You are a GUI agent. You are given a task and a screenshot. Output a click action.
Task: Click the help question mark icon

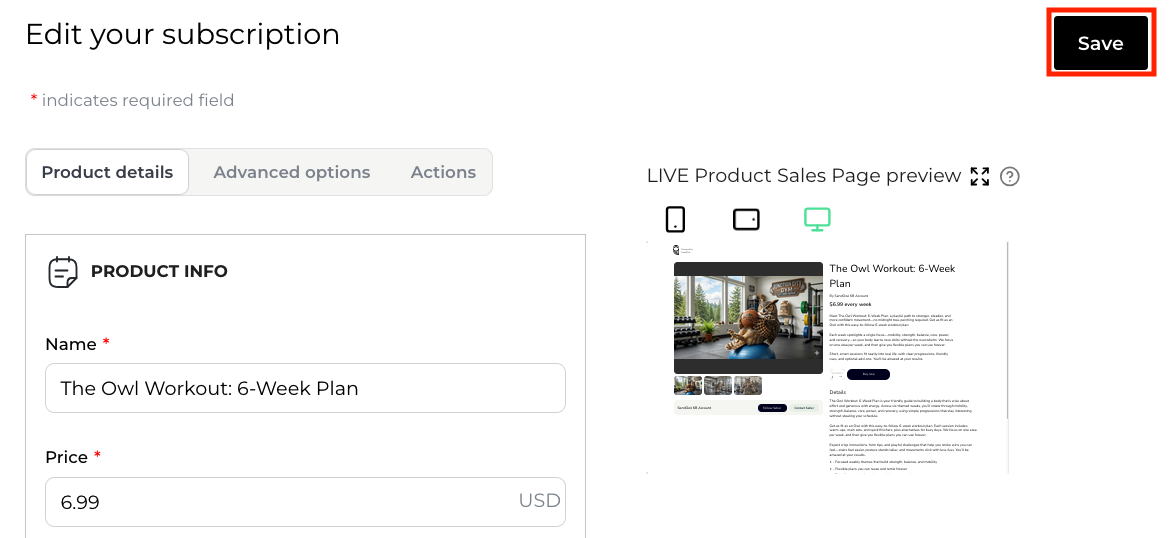pos(1010,177)
